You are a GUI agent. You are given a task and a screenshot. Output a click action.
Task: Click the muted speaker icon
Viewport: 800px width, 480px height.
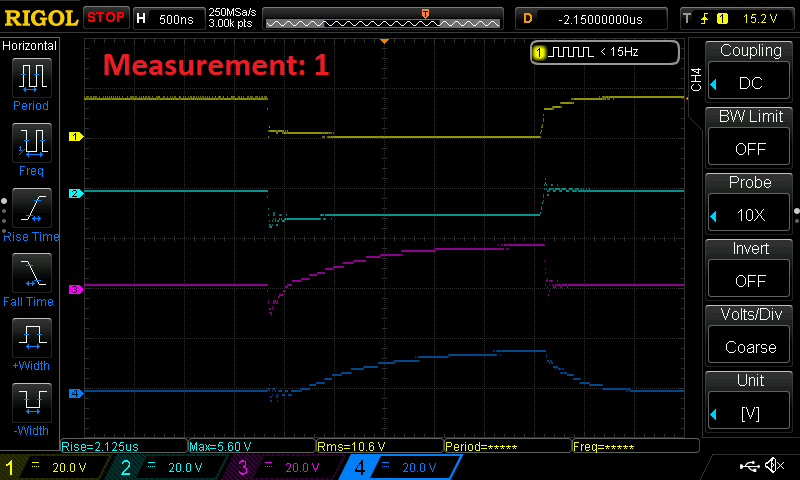774,465
